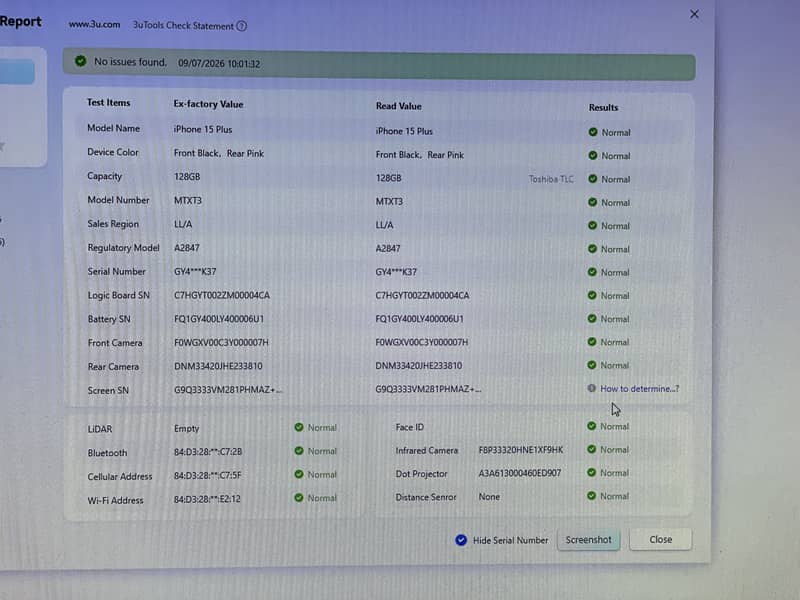Click the Screen SN info icon
Viewport: 800px width, 600px height.
(x=591, y=388)
